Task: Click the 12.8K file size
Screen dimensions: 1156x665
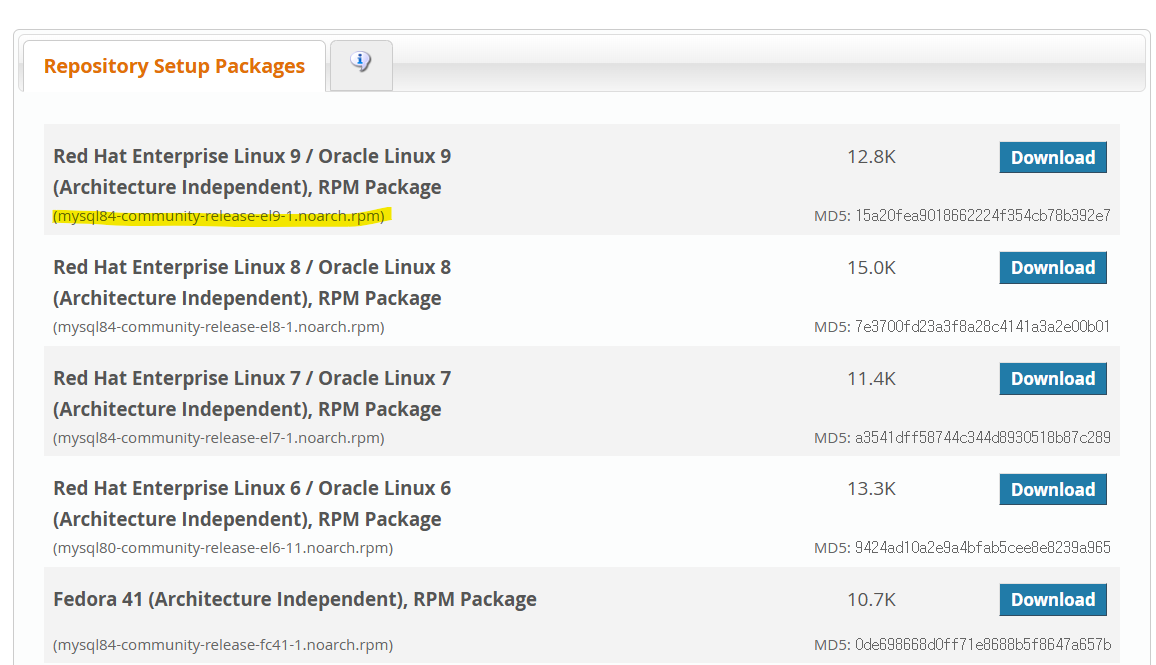Action: click(x=871, y=156)
